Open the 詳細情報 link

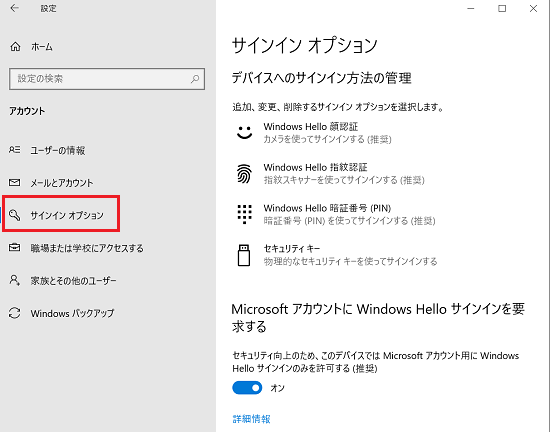tap(251, 419)
